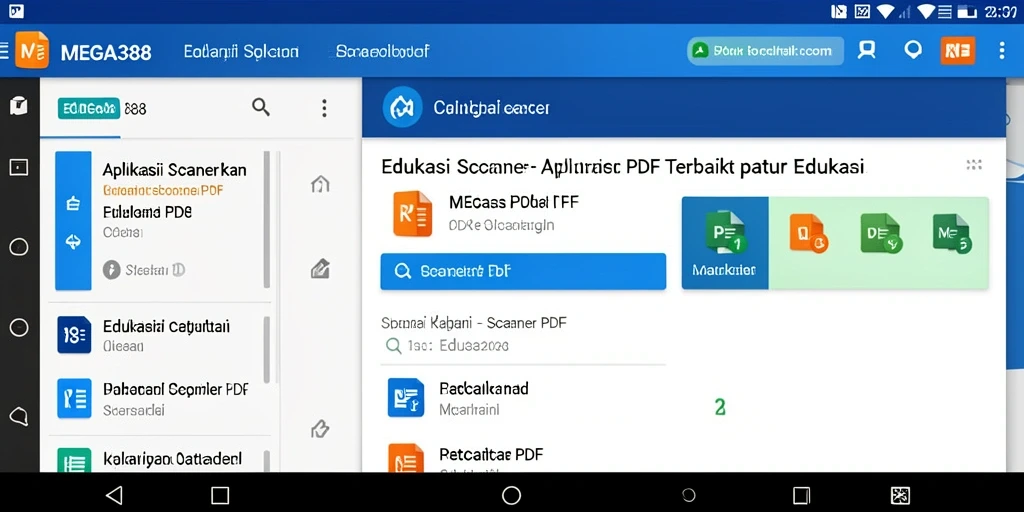Open the Scraeolbotaf tab in top bar
This screenshot has height=512, width=1024.
383,51
